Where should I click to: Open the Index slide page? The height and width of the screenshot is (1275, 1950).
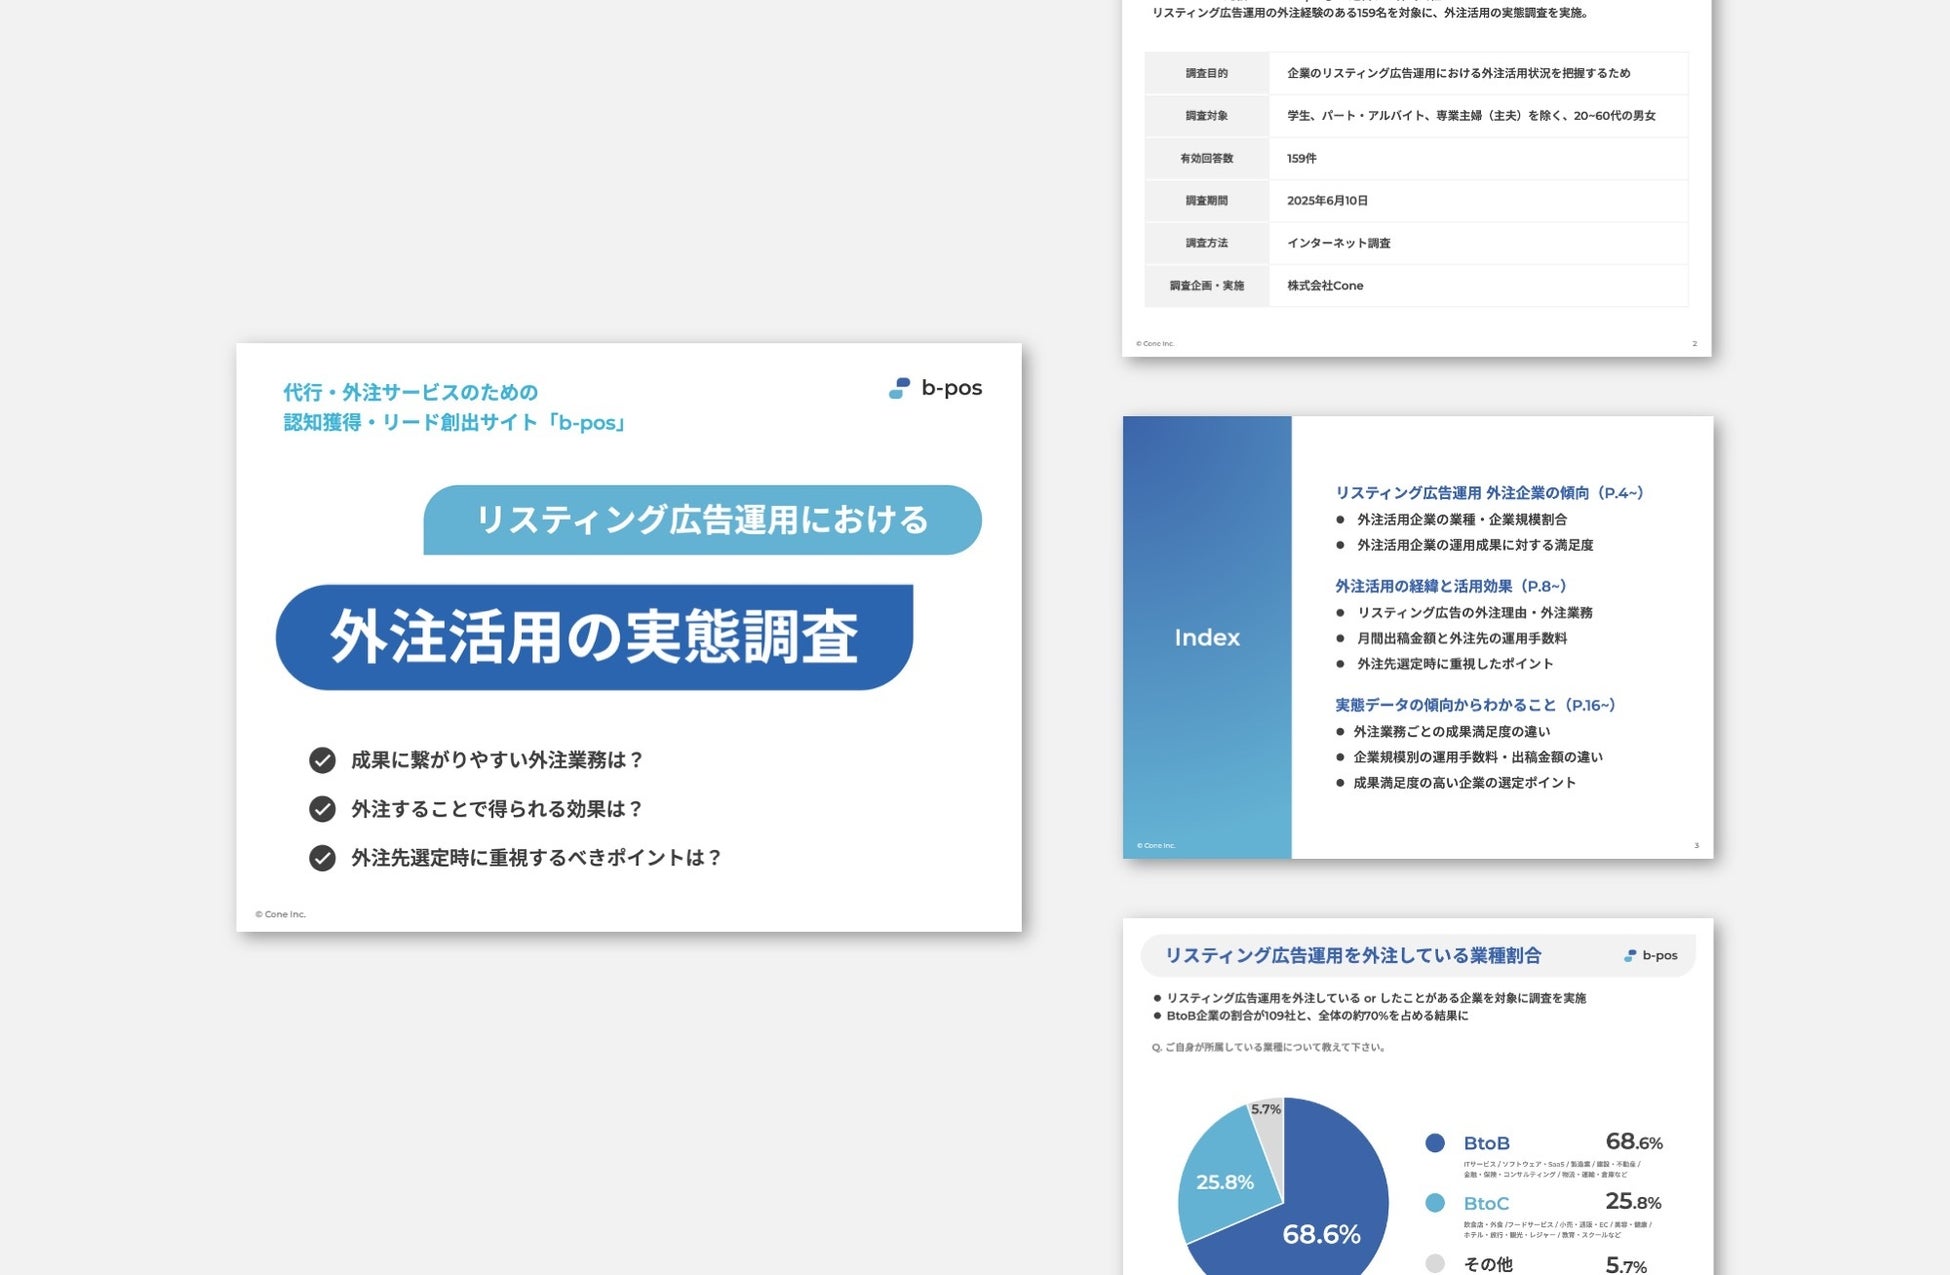[x=1207, y=637]
